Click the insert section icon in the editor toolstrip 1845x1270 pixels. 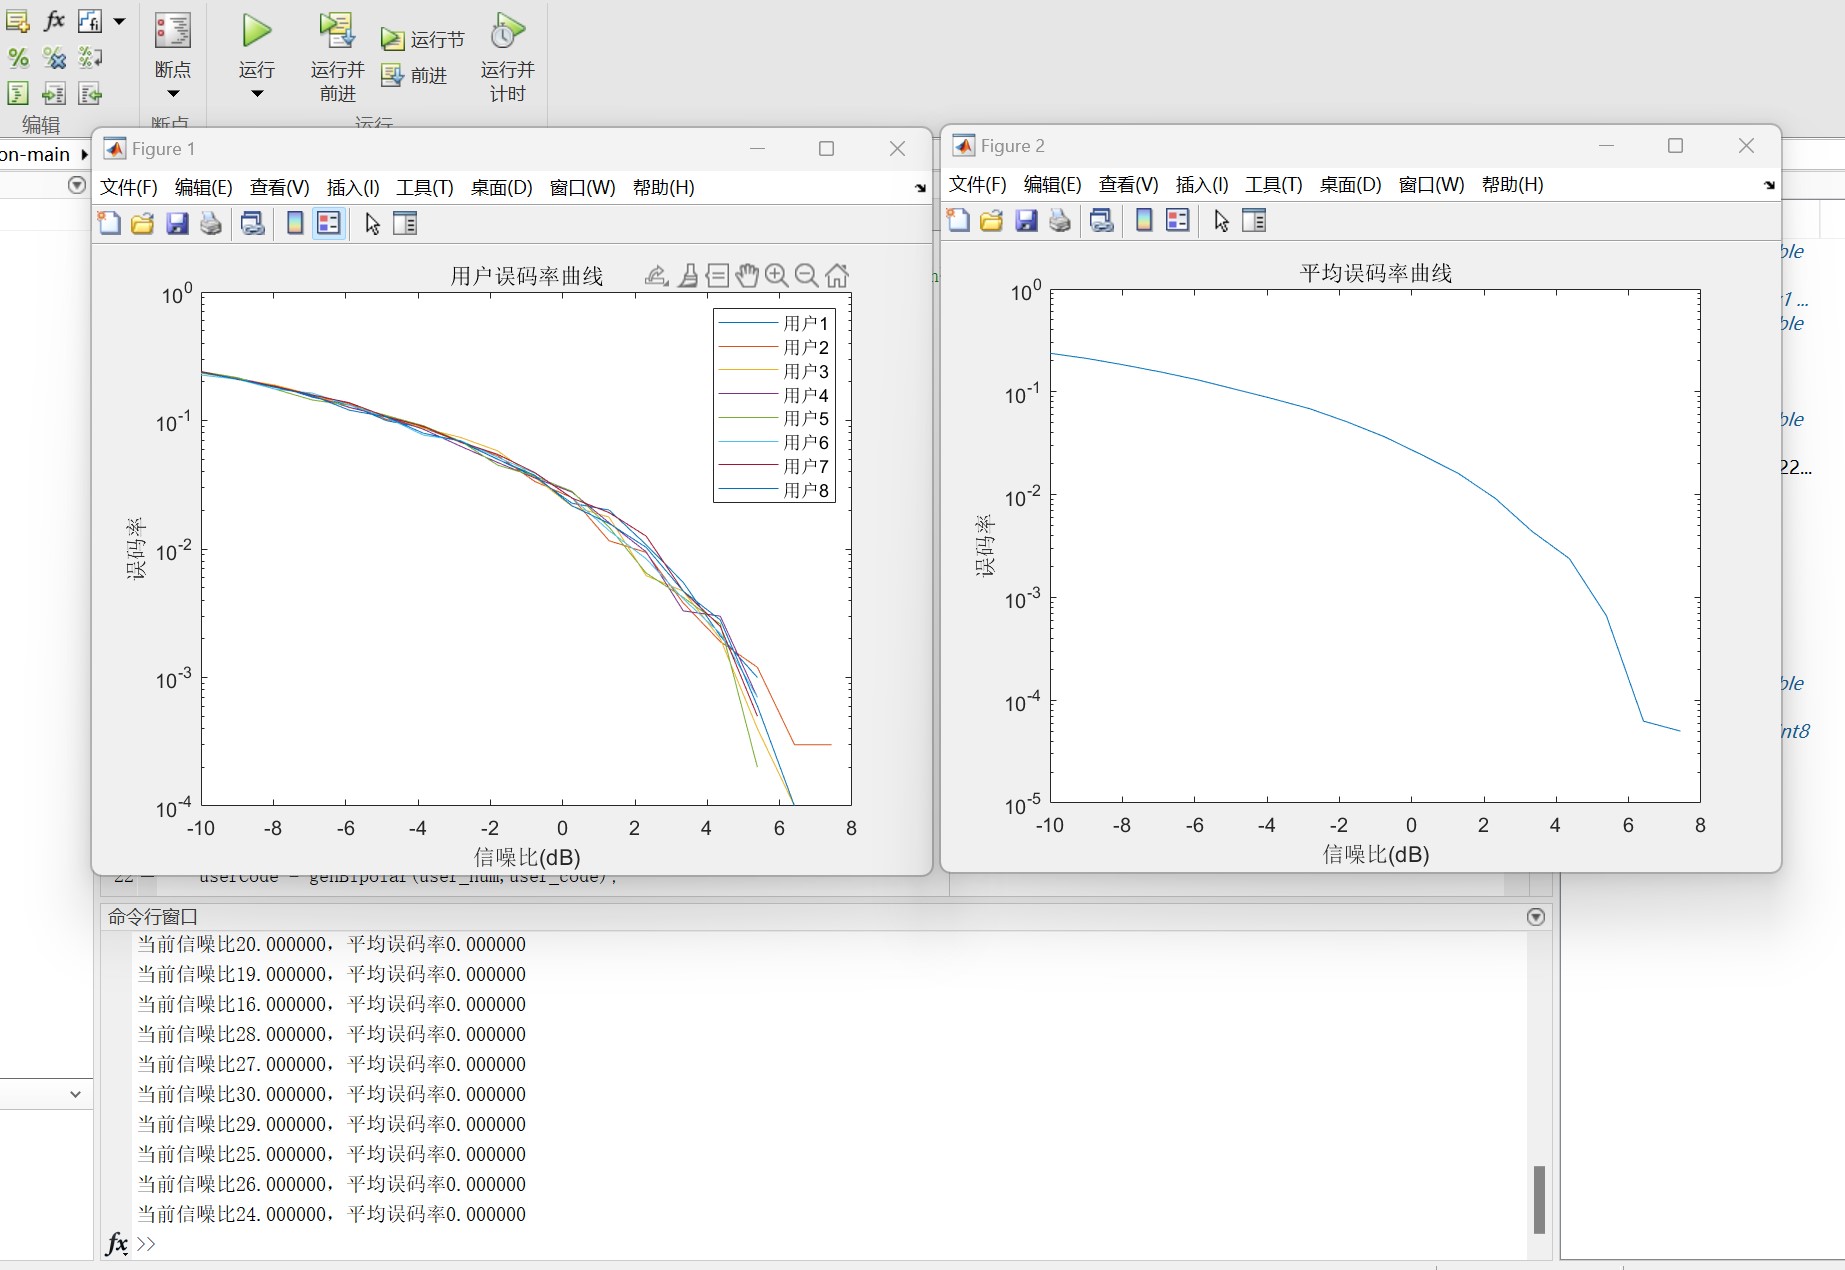(18, 21)
